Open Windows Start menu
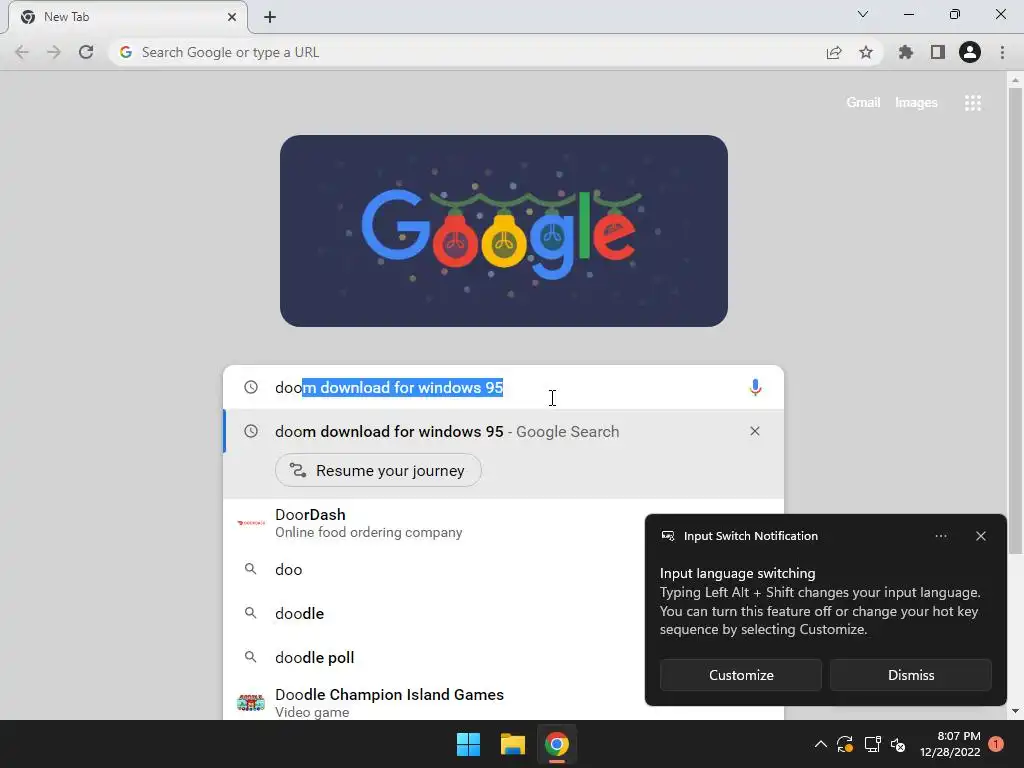The image size is (1024, 768). click(x=468, y=744)
